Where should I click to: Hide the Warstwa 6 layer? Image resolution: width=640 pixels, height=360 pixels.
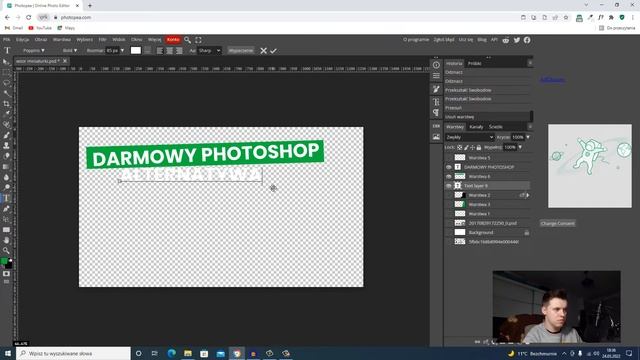click(x=449, y=176)
